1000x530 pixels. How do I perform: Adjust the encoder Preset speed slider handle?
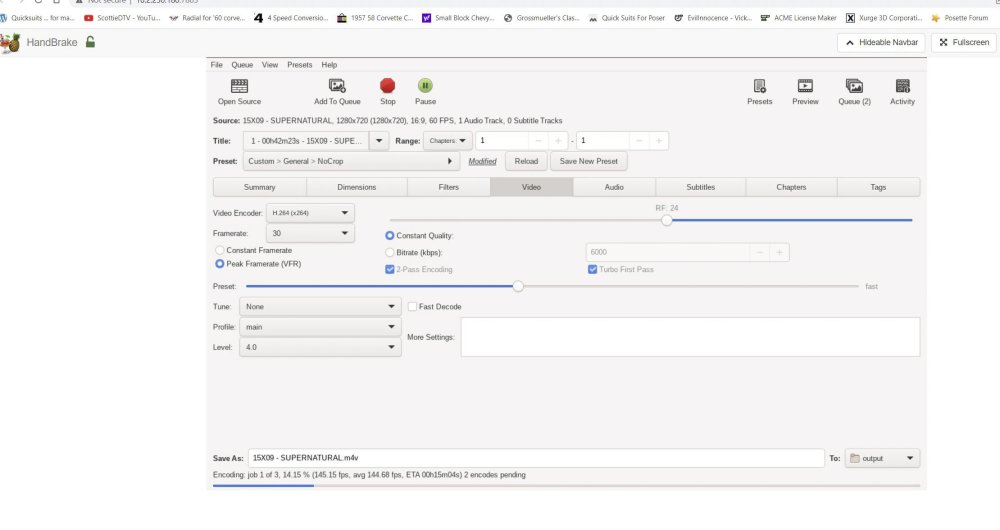coord(518,286)
